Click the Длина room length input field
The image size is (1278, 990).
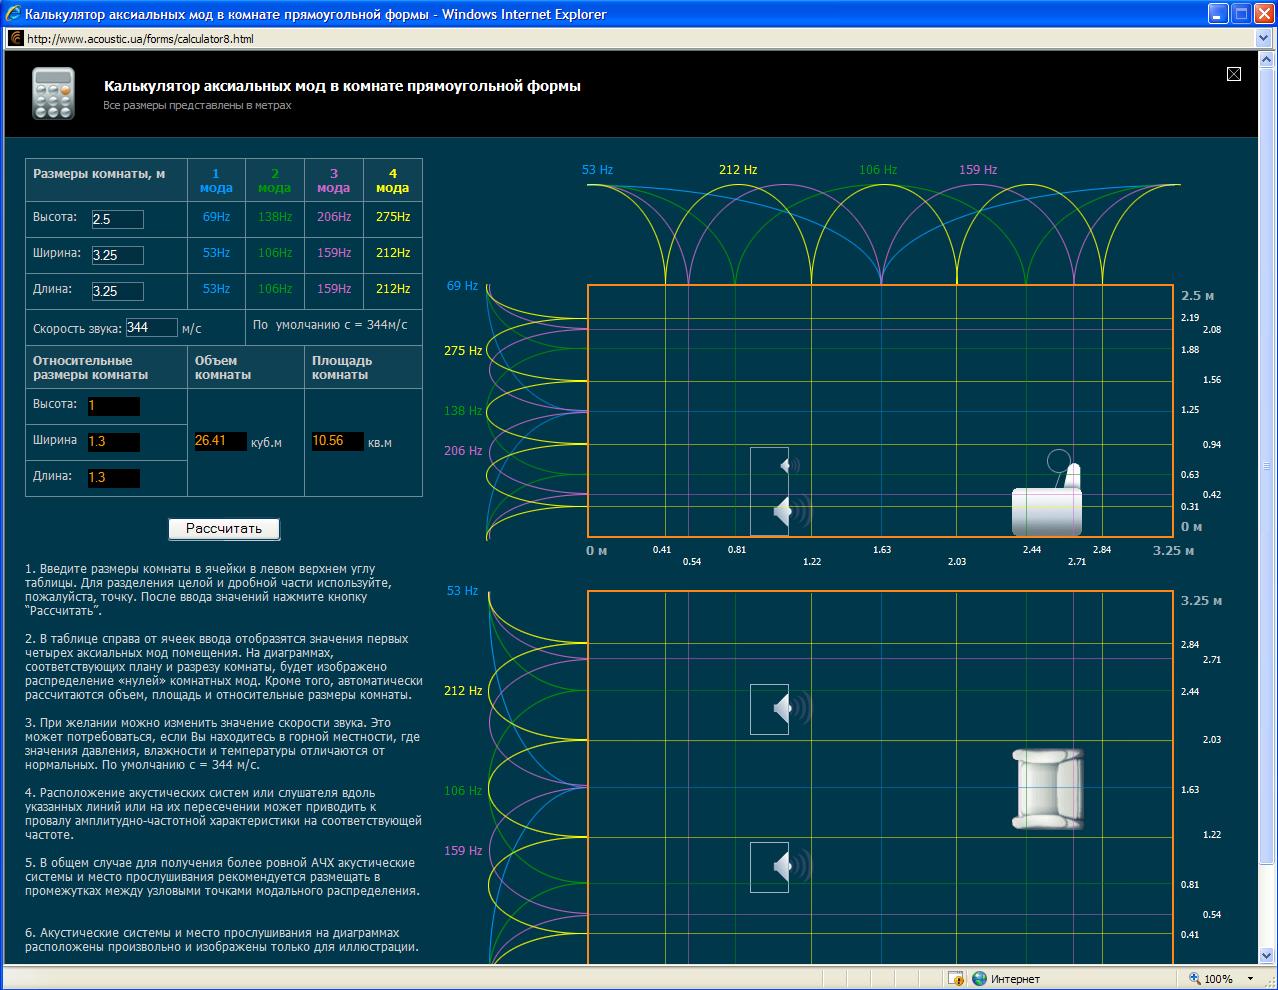coord(117,291)
